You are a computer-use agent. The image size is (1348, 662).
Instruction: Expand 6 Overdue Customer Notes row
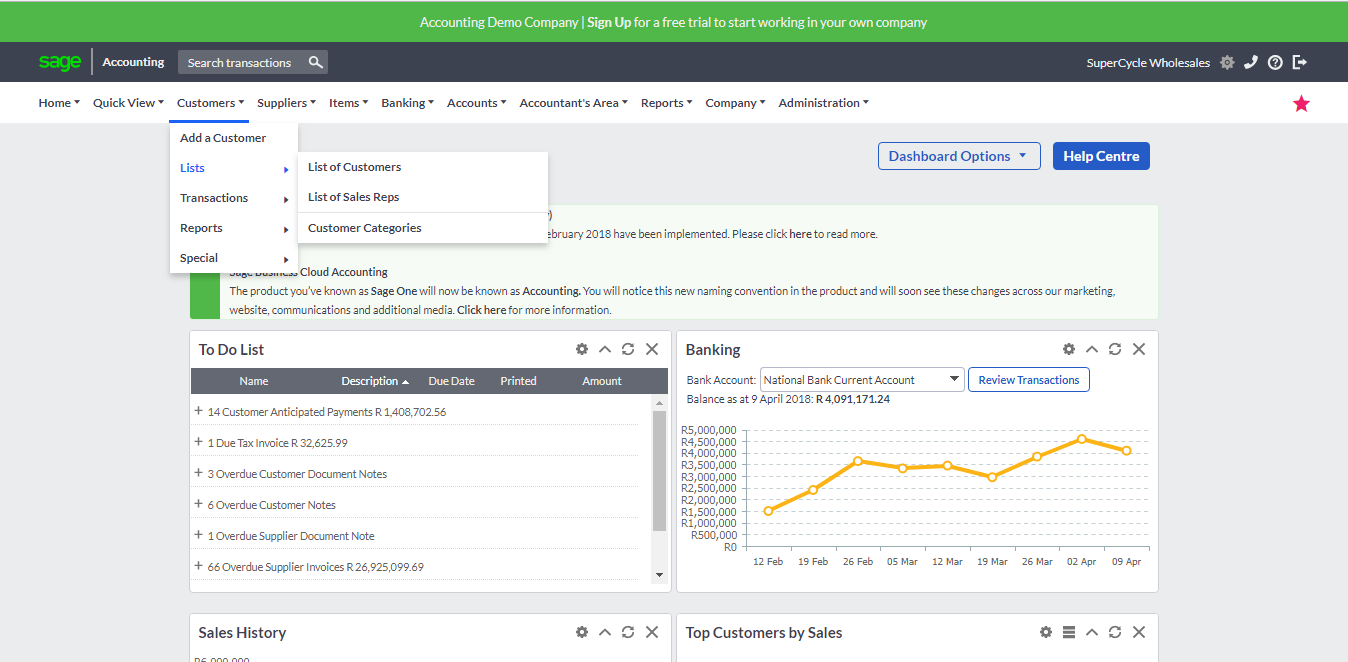point(199,504)
